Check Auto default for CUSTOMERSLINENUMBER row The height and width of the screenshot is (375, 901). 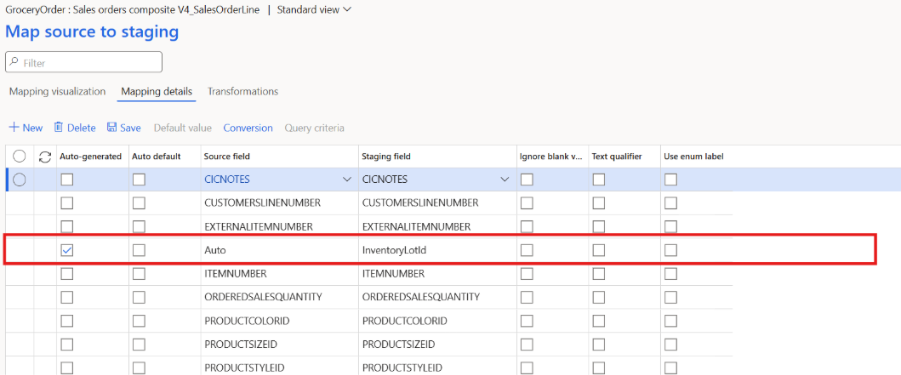coord(139,203)
